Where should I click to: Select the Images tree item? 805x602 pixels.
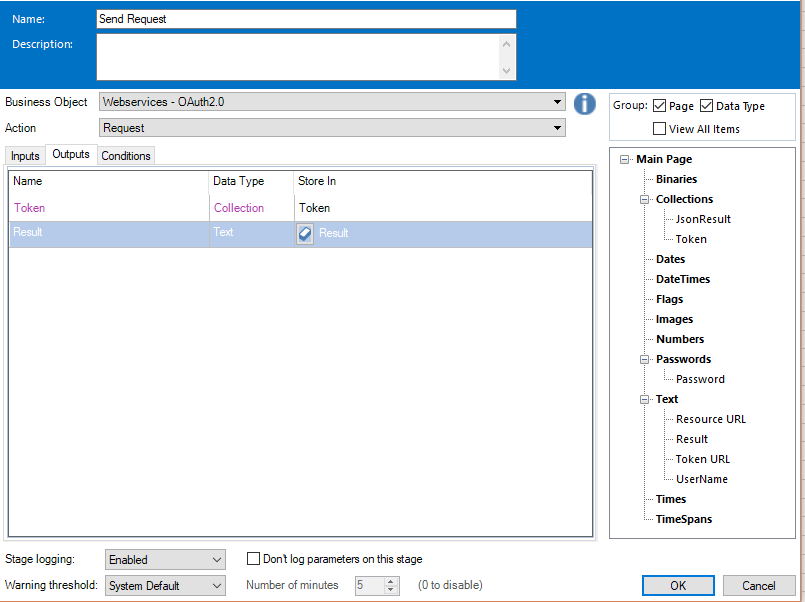point(674,319)
